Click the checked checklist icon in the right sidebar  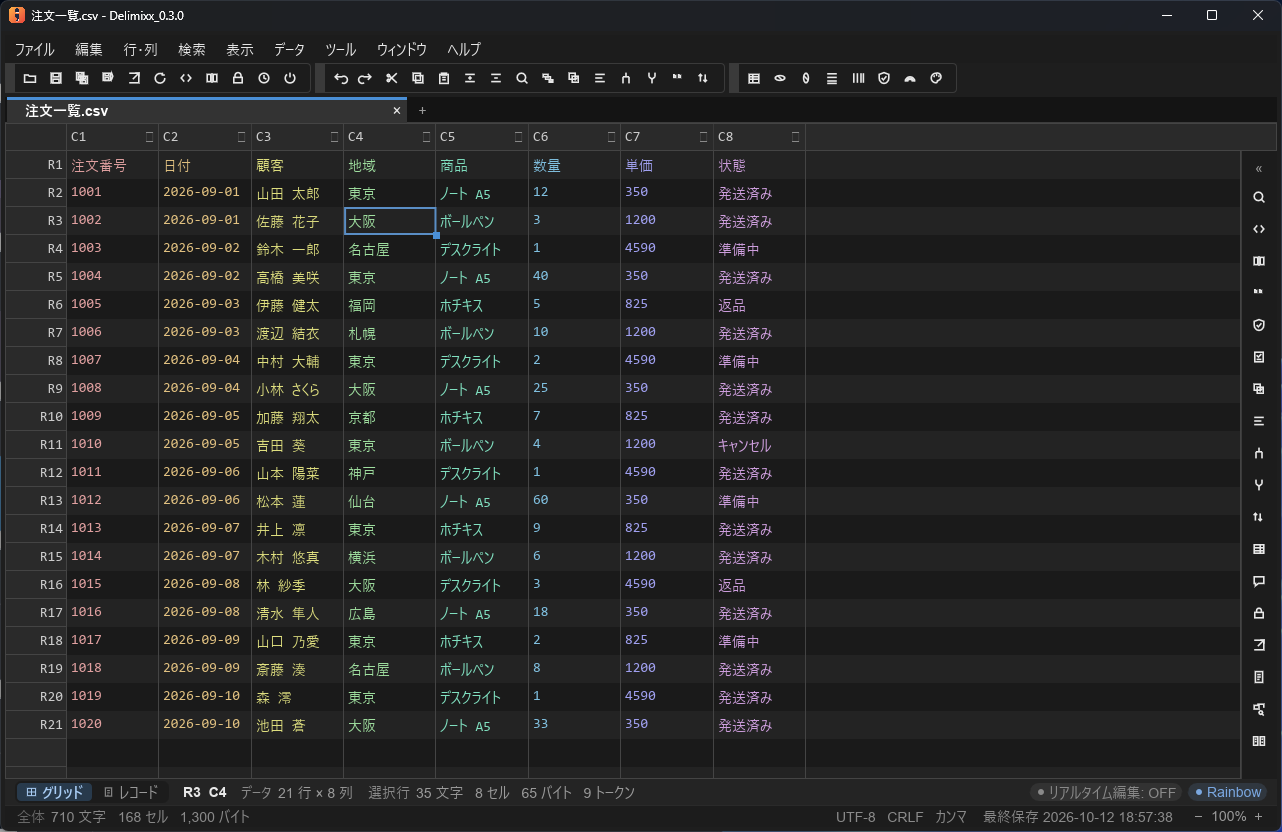(x=1259, y=357)
